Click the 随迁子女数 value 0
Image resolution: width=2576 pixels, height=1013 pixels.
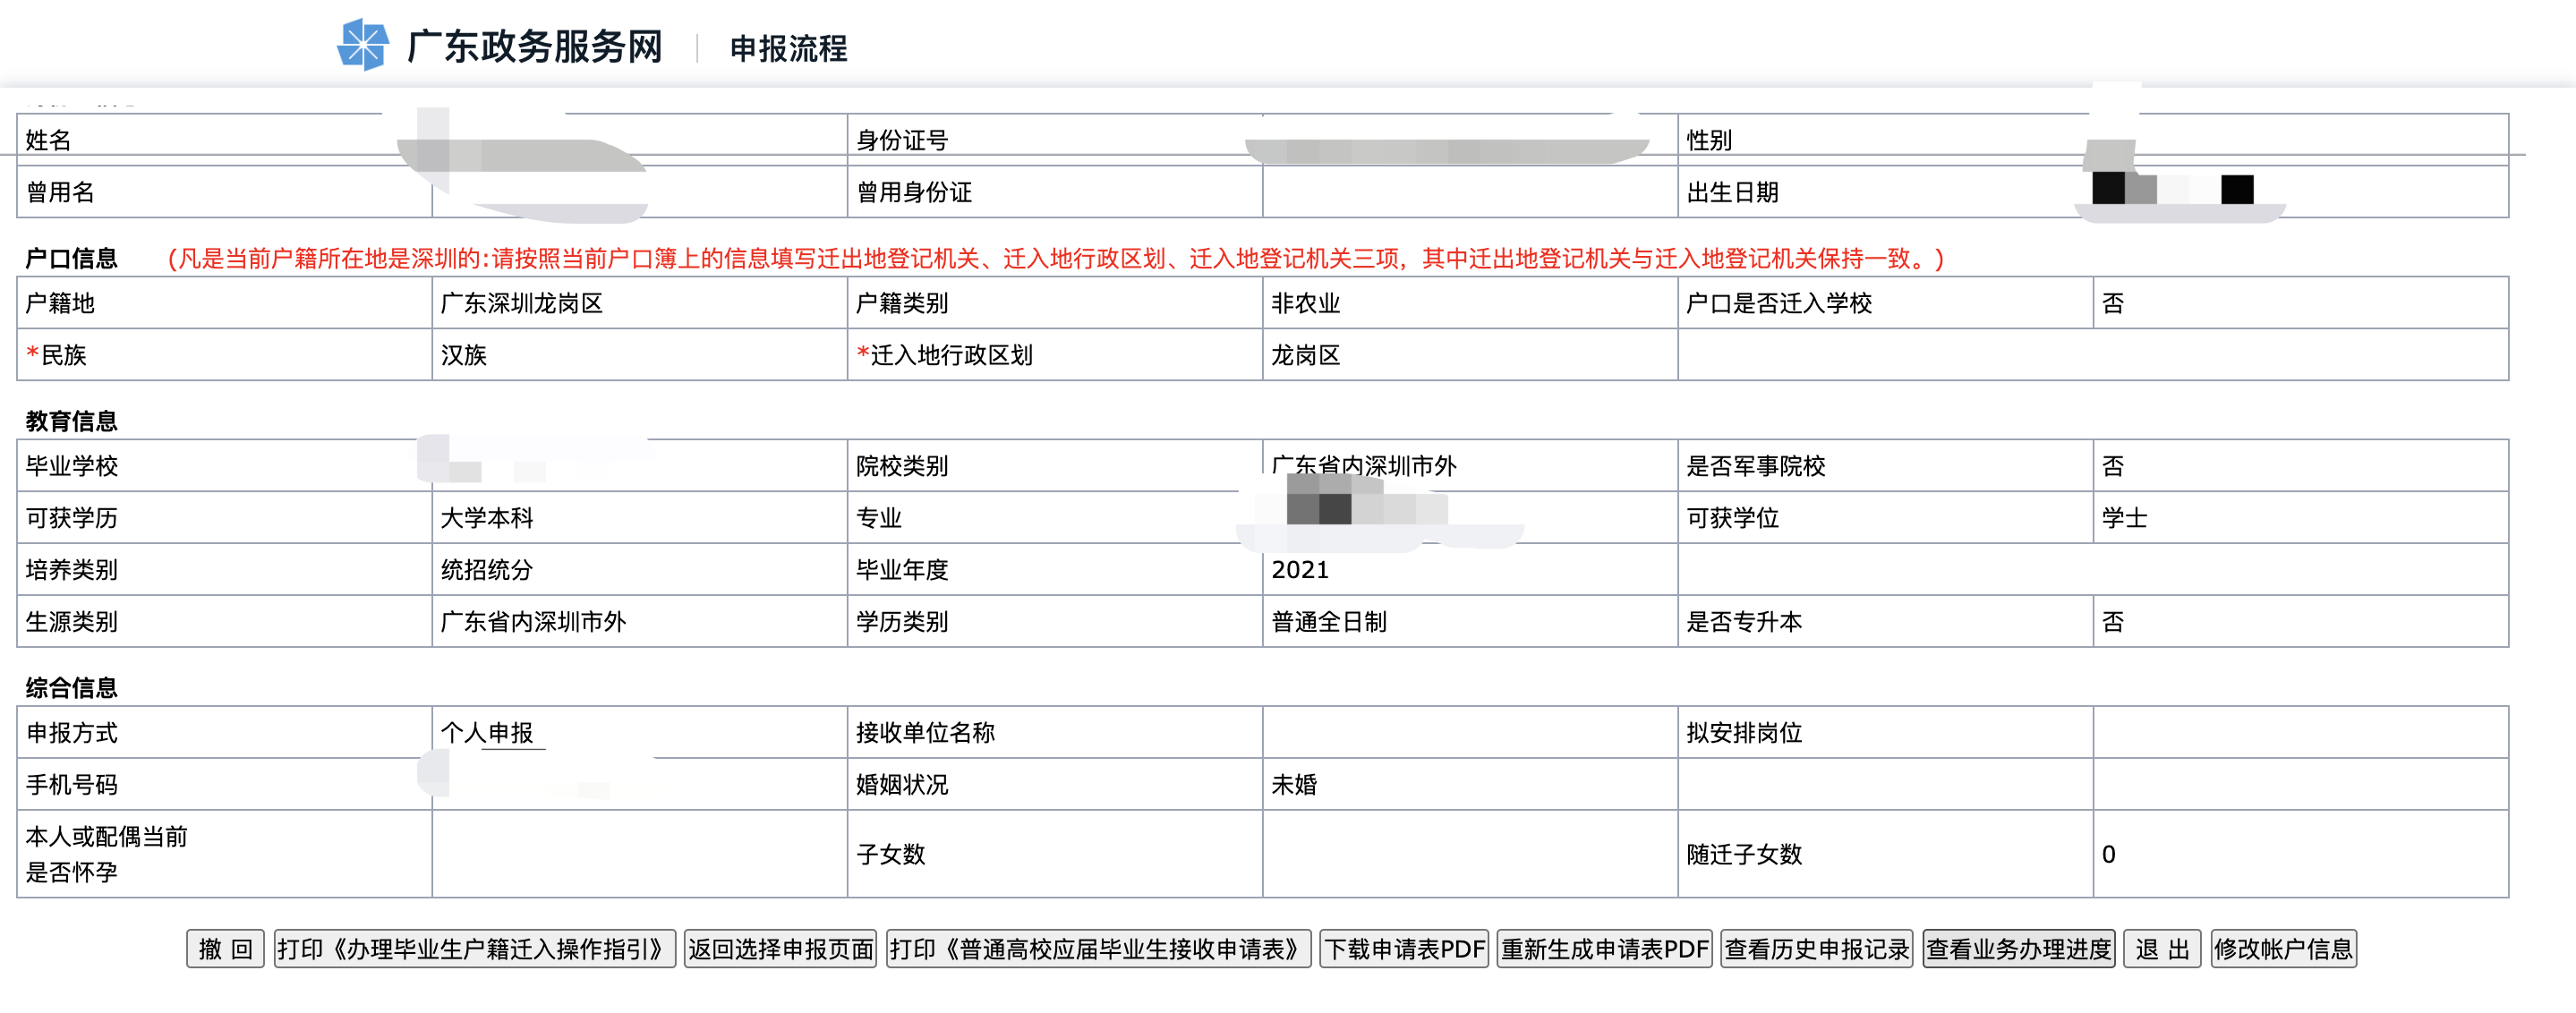[x=2108, y=854]
